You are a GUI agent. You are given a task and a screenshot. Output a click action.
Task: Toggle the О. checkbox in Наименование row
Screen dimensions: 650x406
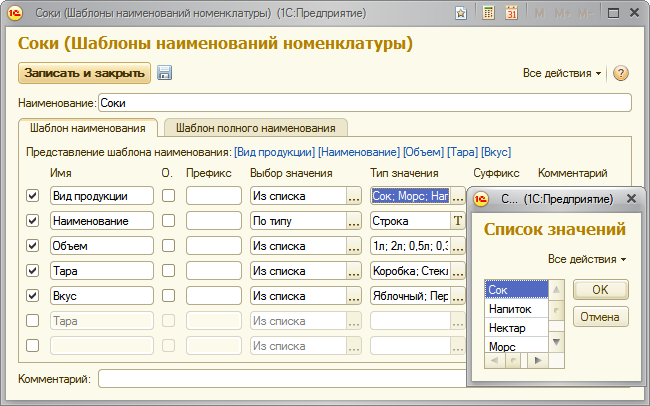point(168,221)
